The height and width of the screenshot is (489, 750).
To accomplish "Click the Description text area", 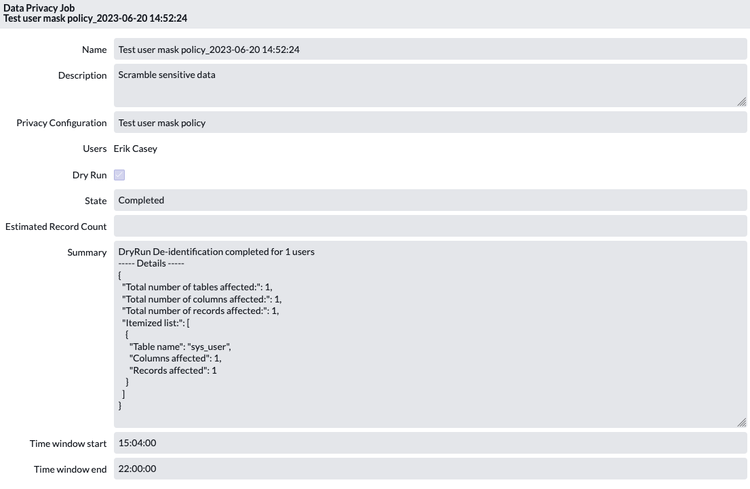I will (x=430, y=86).
